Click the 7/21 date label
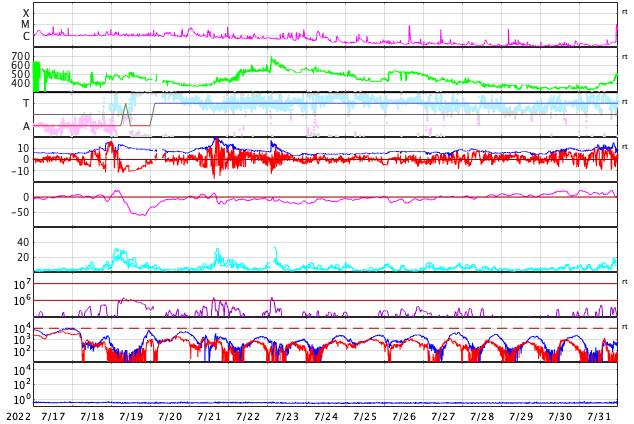The height and width of the screenshot is (424, 634). pos(209,416)
